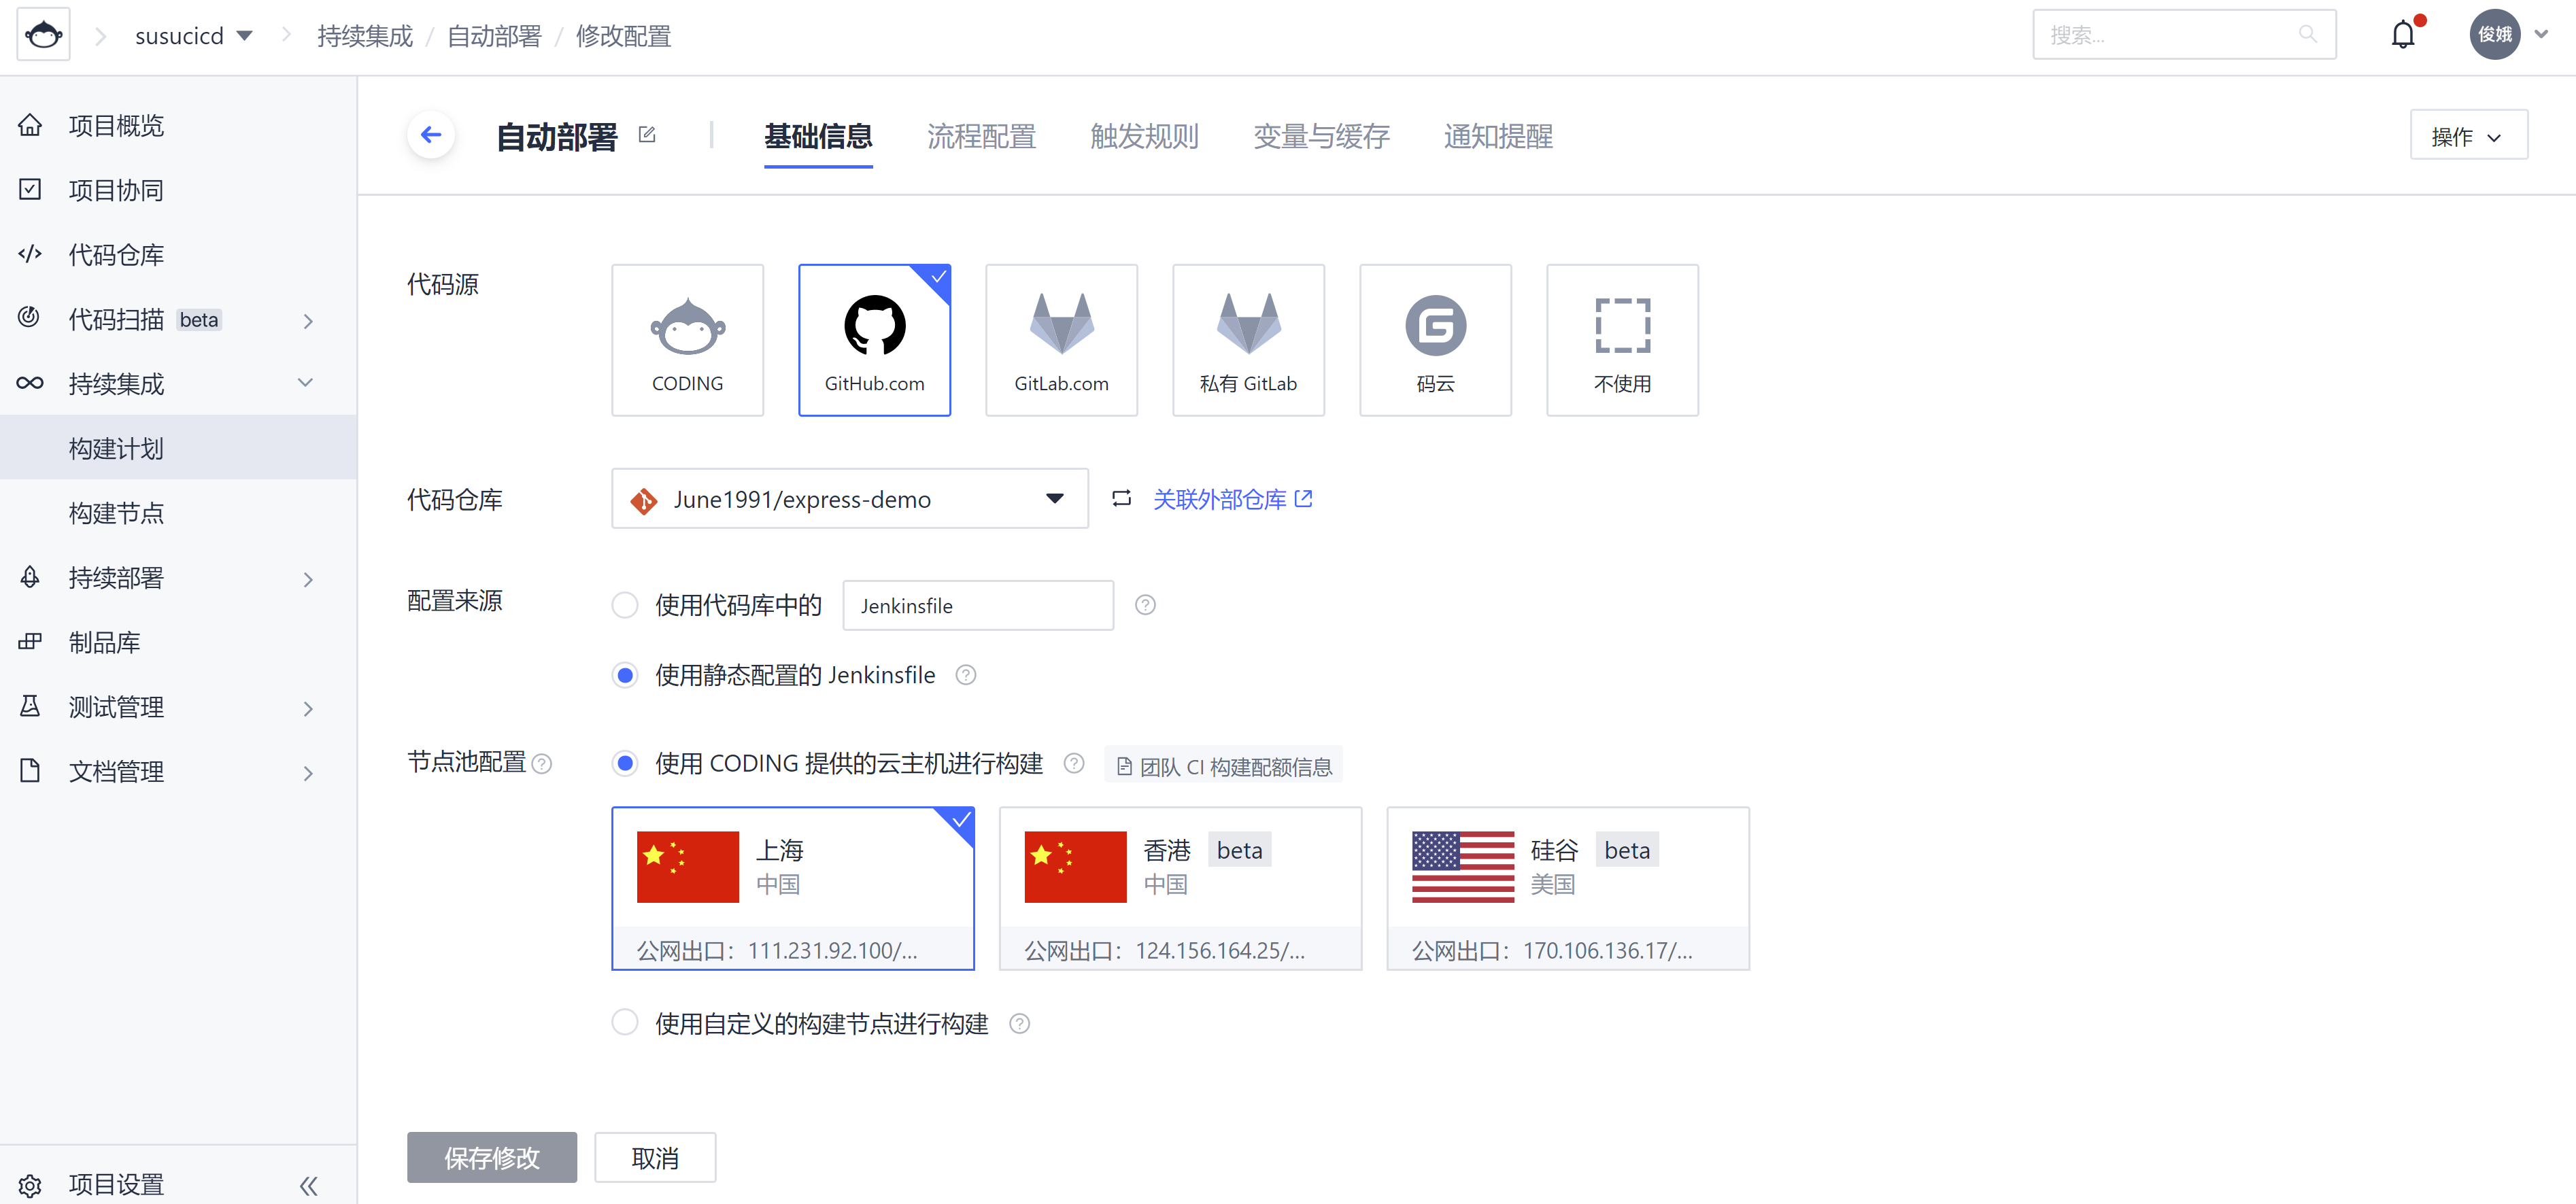
Task: Pick the 不使用 code source option
Action: pyautogui.click(x=1621, y=340)
